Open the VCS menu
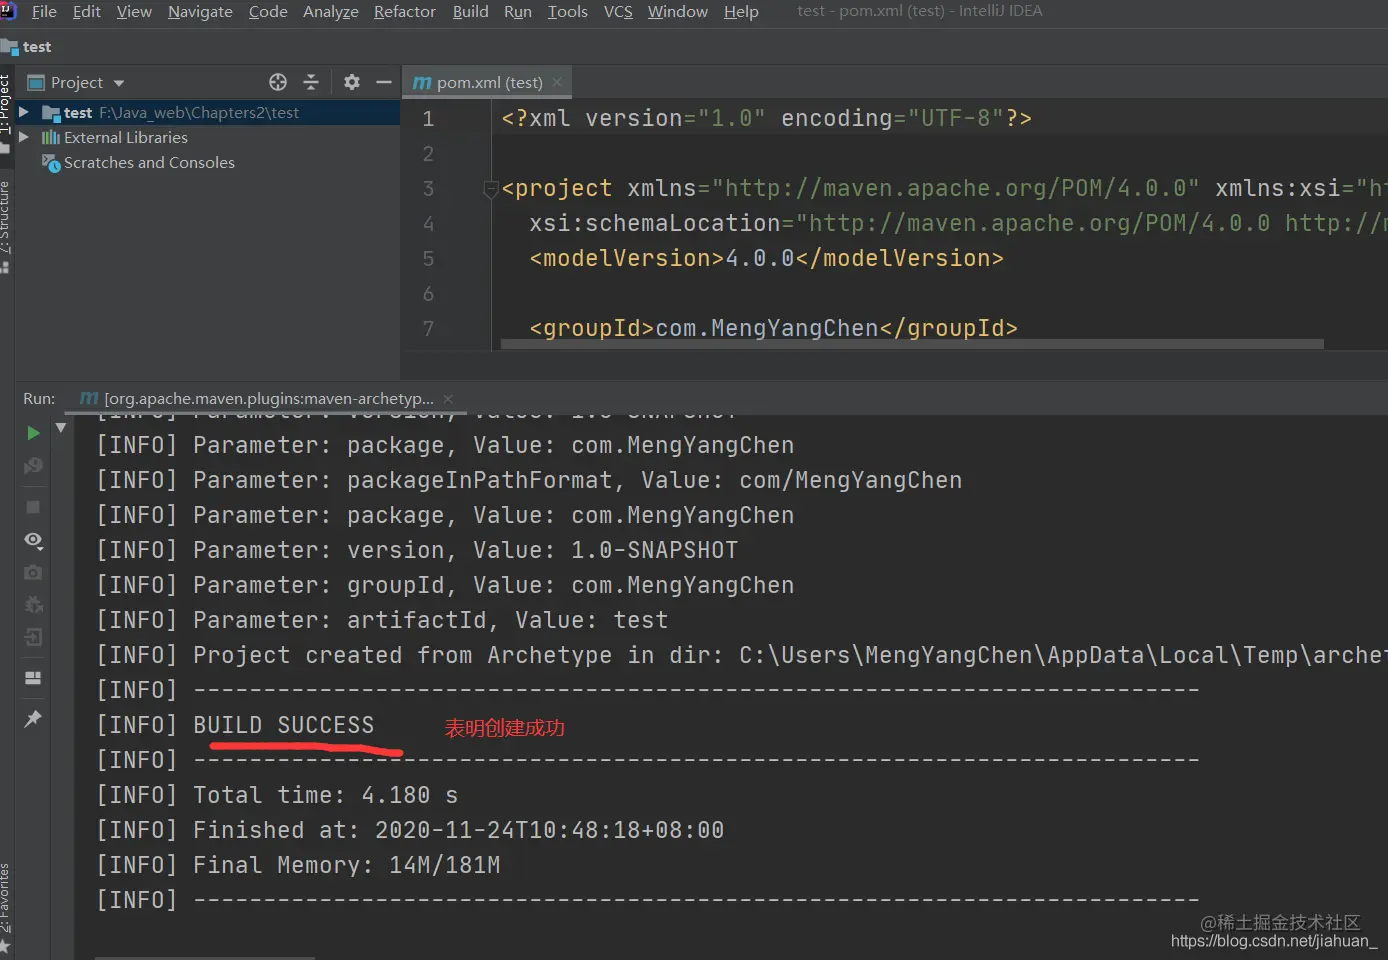This screenshot has width=1388, height=960. click(618, 12)
